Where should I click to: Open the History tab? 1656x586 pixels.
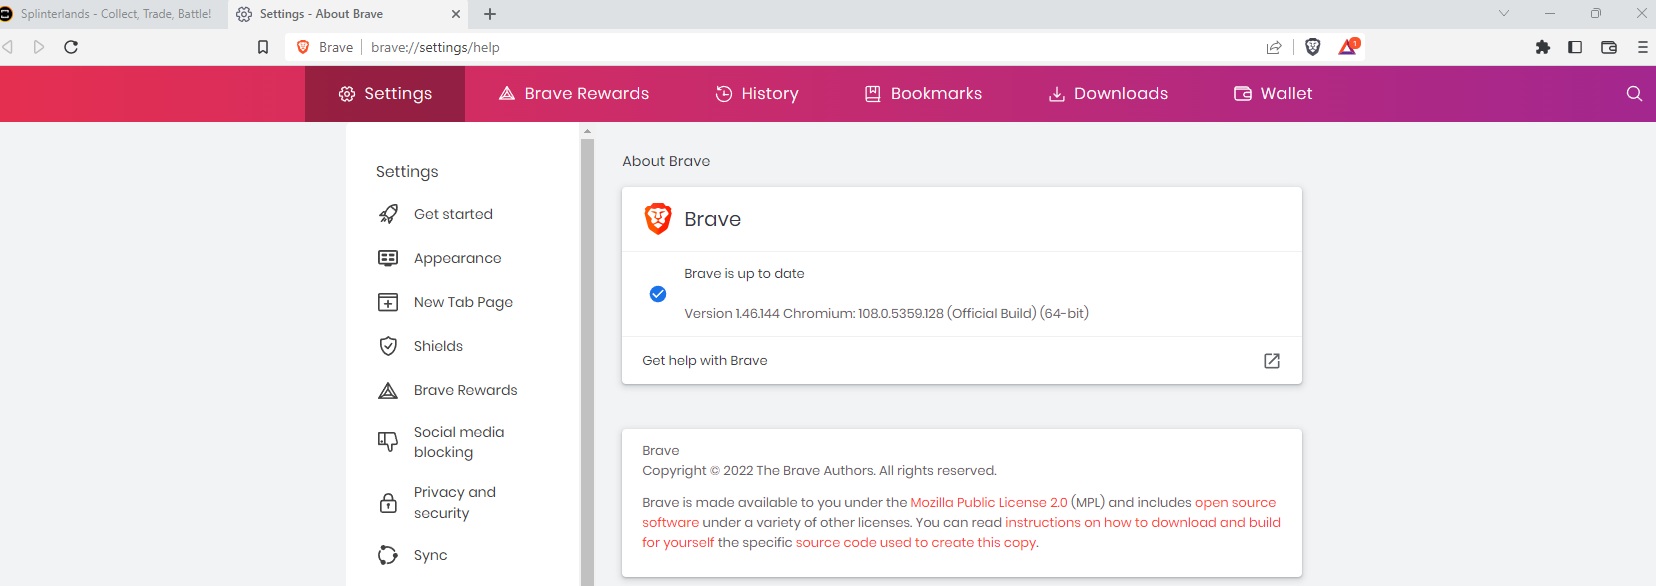point(757,93)
